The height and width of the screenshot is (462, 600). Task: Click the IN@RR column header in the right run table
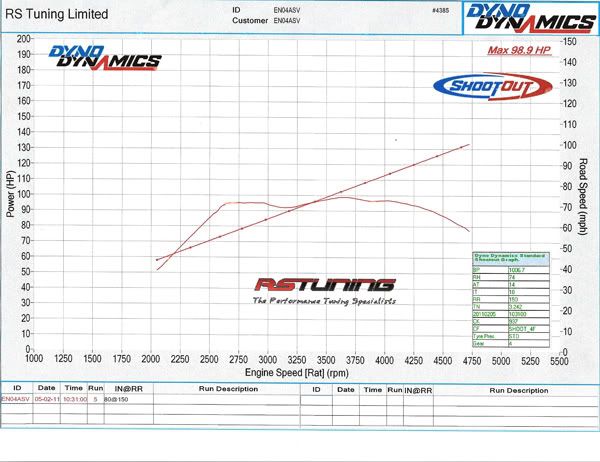(418, 390)
